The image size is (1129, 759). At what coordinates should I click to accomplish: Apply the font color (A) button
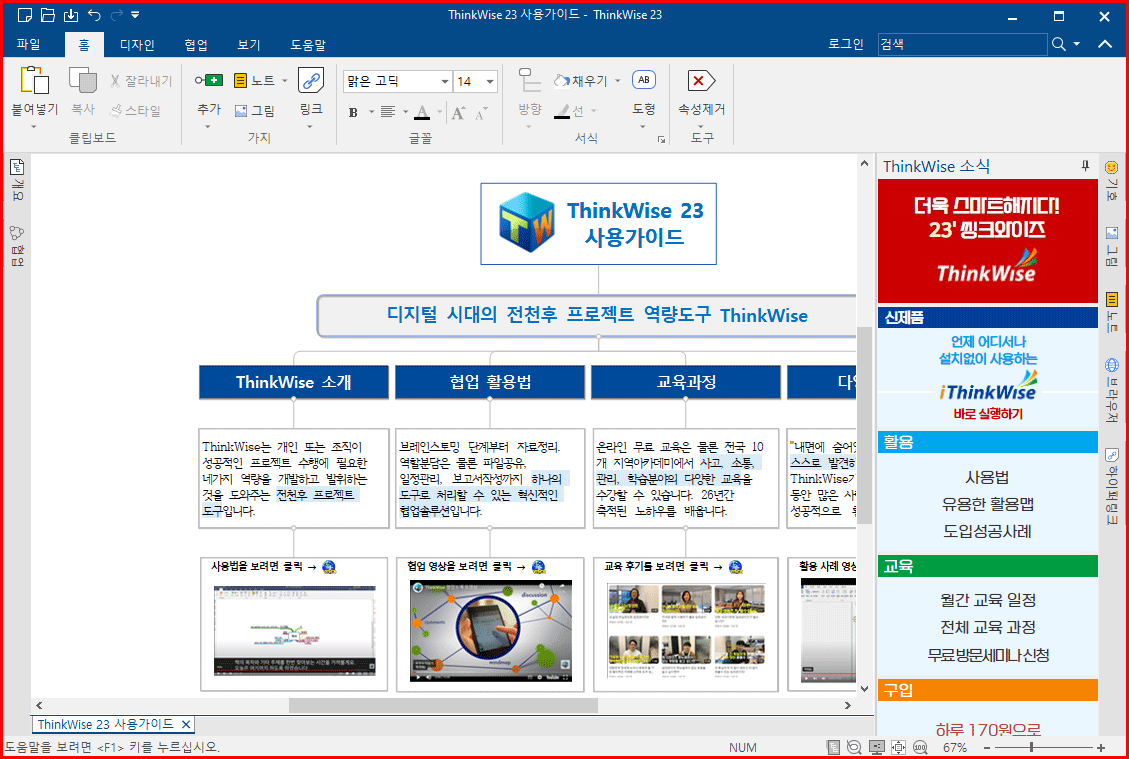click(x=423, y=112)
